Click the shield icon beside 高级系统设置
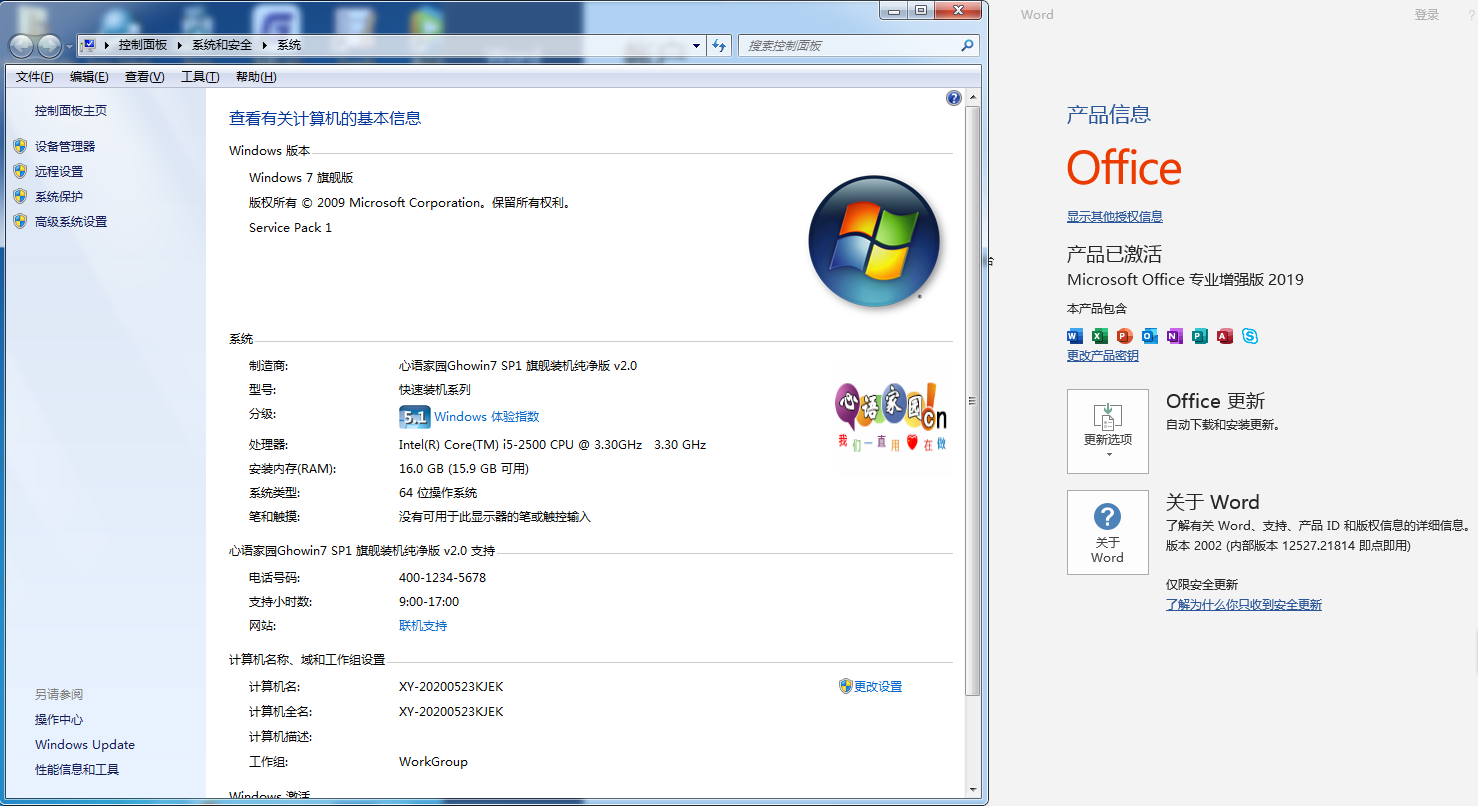 coord(20,221)
